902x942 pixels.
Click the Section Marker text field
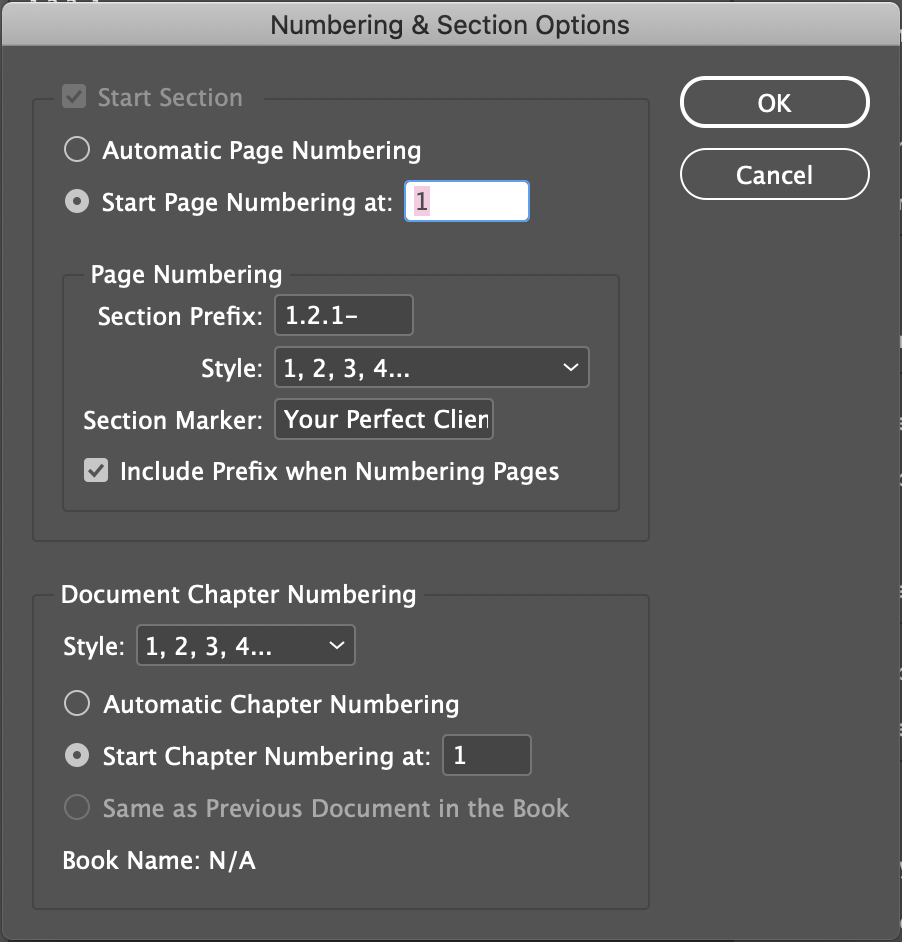tap(383, 419)
